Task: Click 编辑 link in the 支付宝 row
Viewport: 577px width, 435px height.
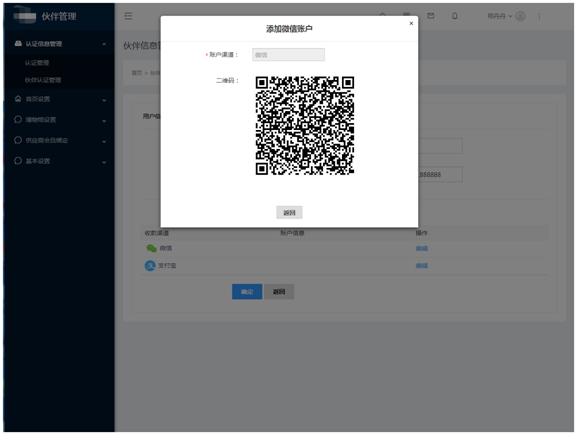Action: 422,266
